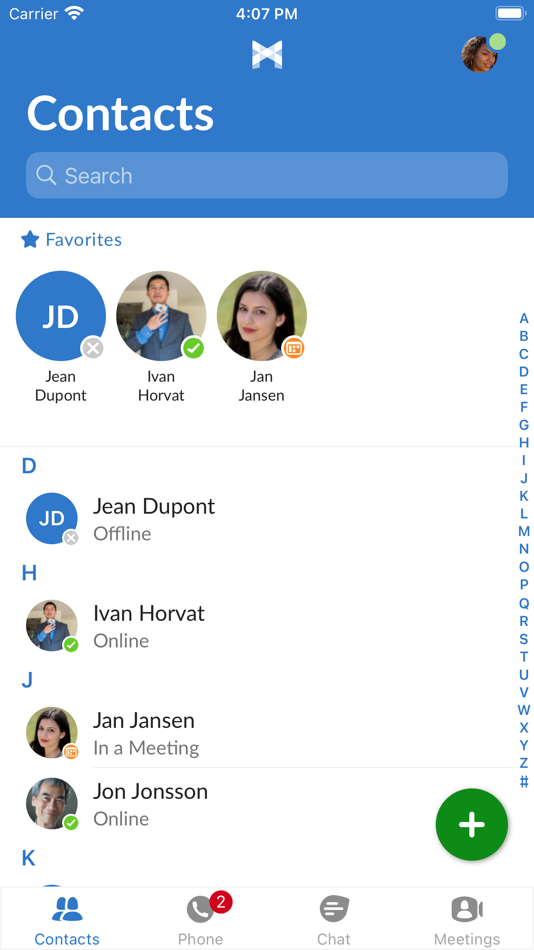Tap battery icon in status bar
This screenshot has height=950, width=534.
510,13
